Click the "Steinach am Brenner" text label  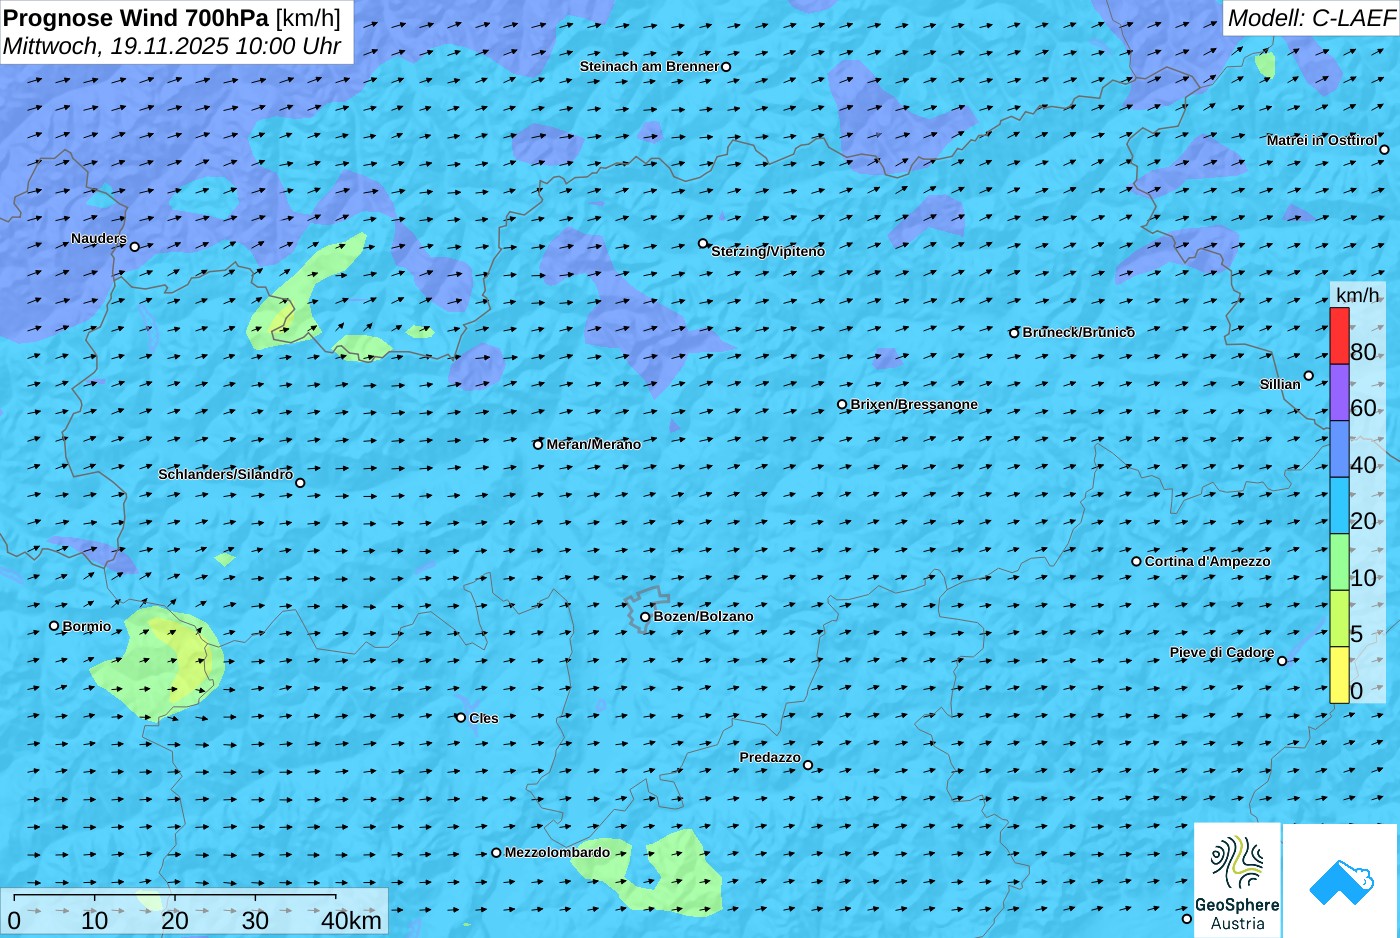coord(649,66)
